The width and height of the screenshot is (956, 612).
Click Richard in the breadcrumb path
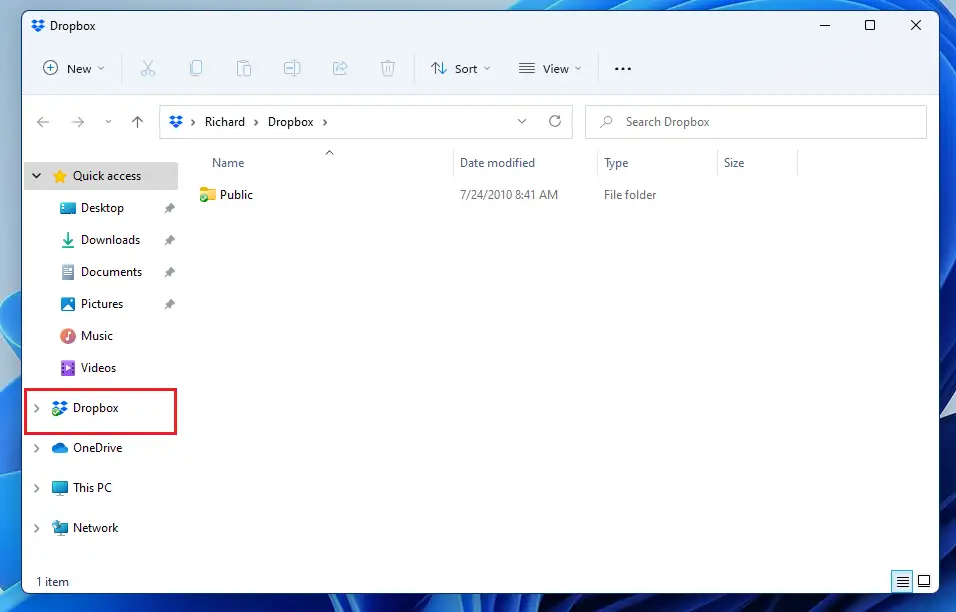pos(224,122)
